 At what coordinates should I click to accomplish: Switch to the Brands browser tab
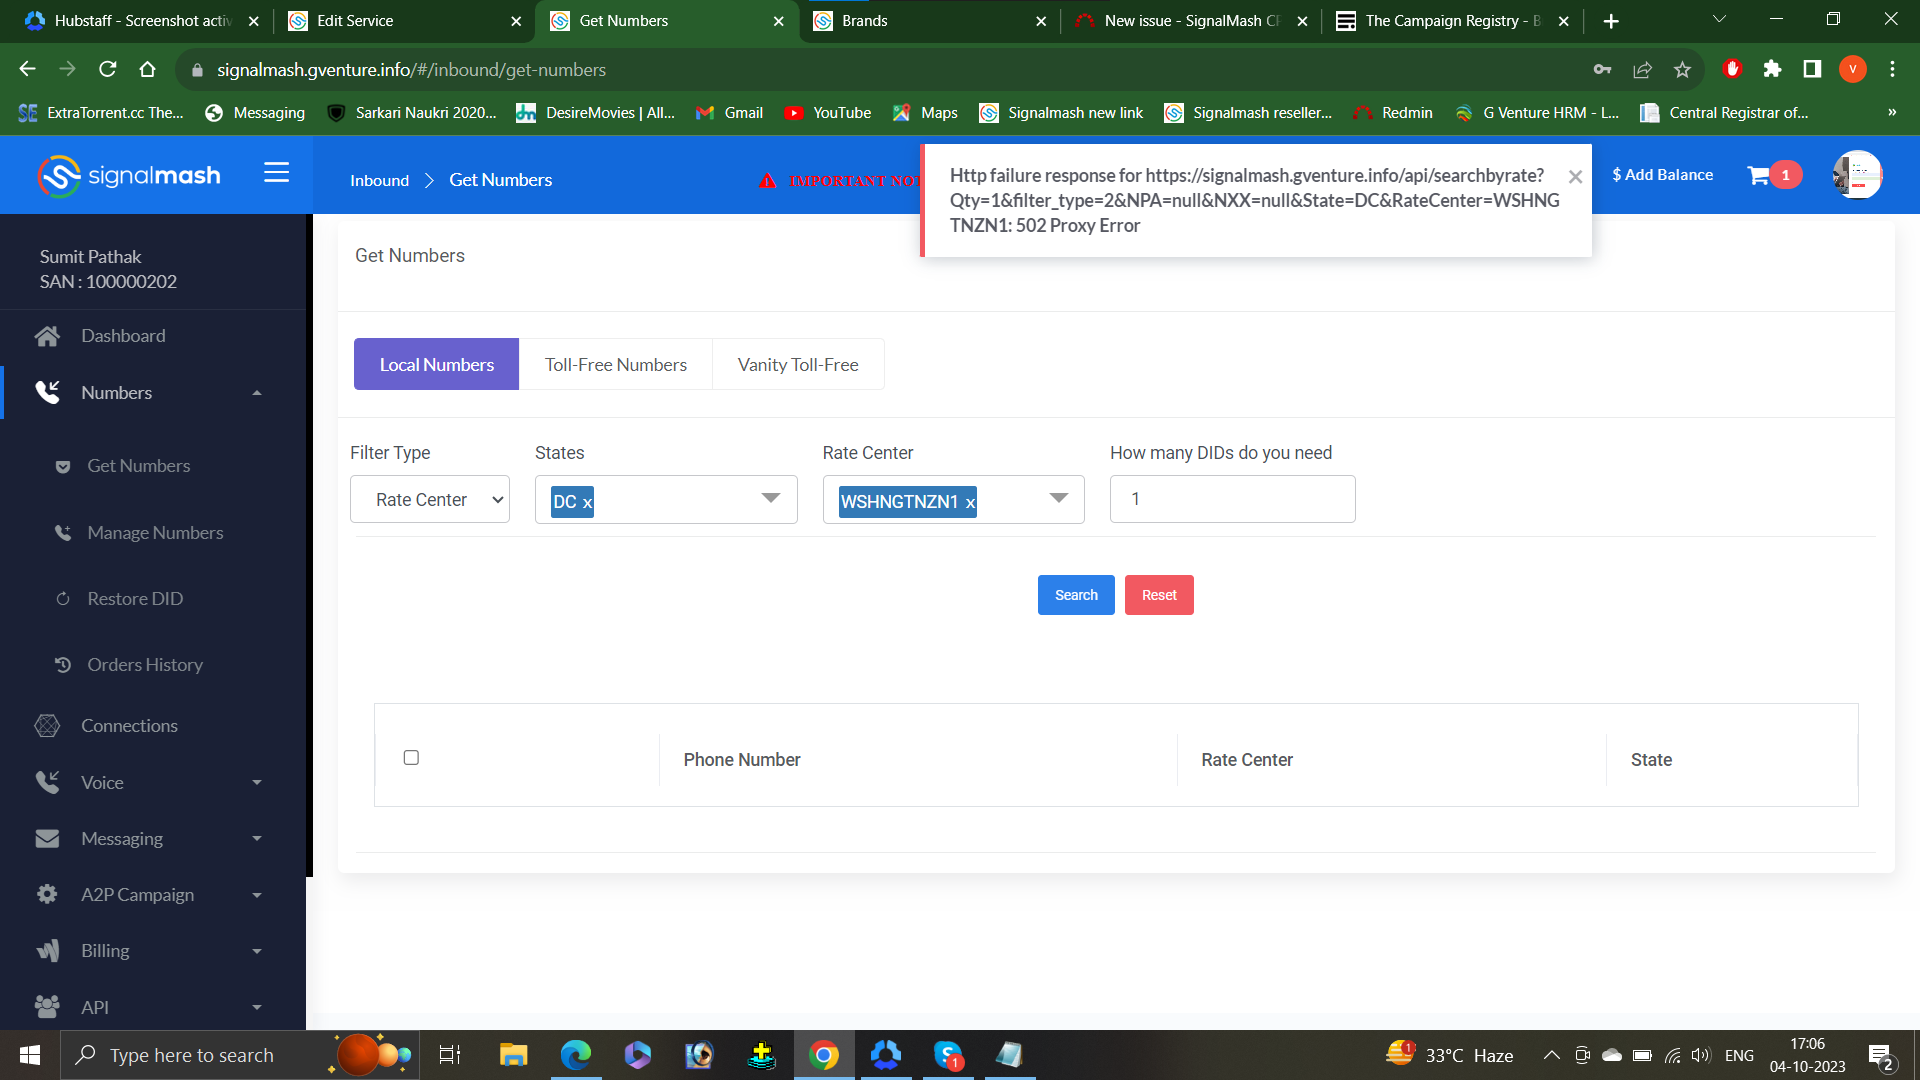point(930,21)
